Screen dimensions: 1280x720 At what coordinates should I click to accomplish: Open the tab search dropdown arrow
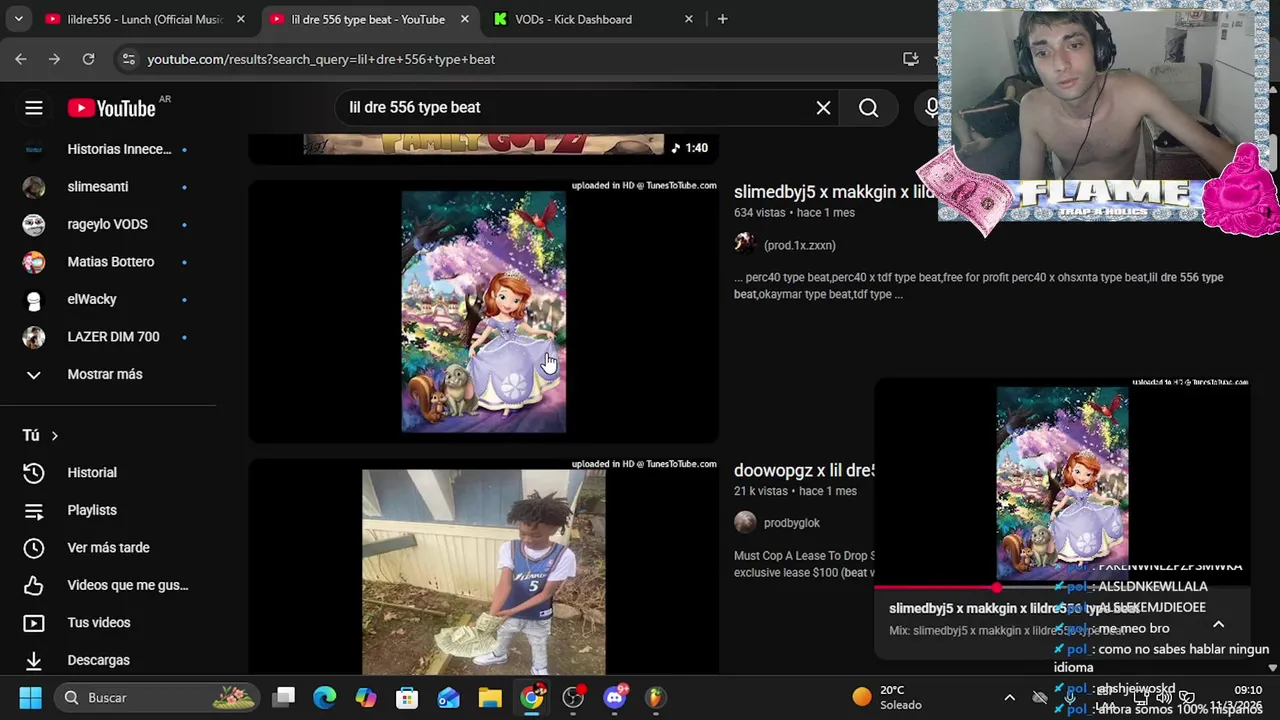pyautogui.click(x=18, y=19)
